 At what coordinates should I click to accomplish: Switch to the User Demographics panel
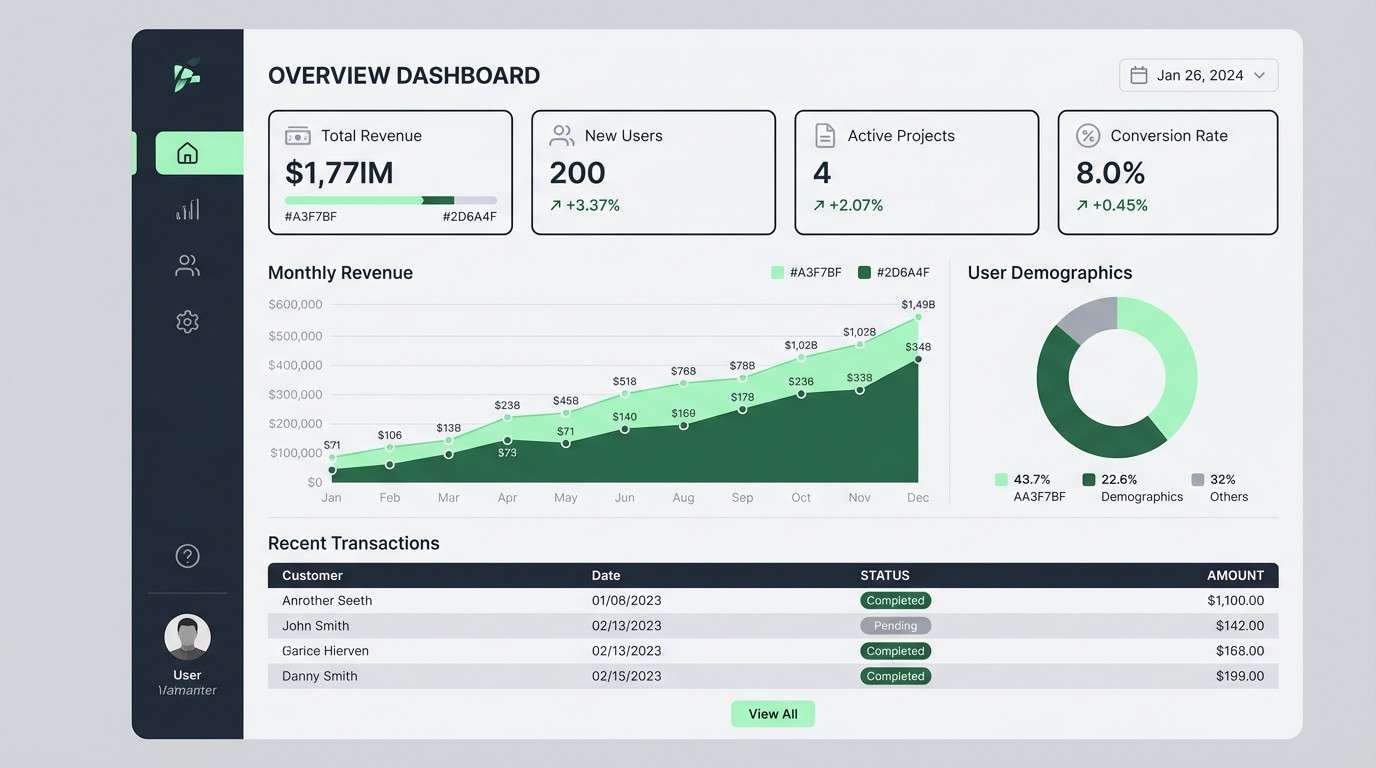[1049, 272]
